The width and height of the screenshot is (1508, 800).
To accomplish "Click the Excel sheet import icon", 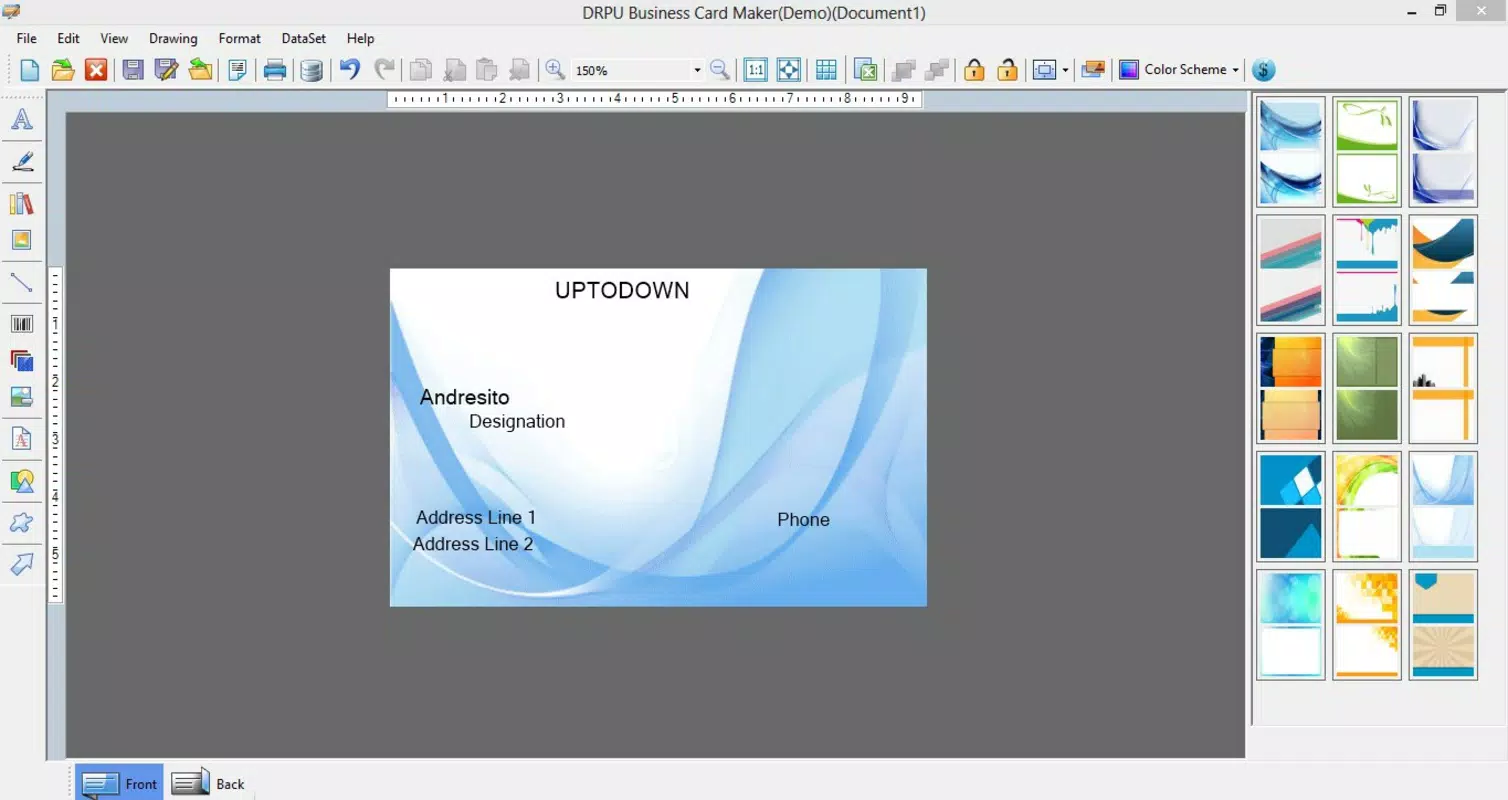I will tap(866, 70).
